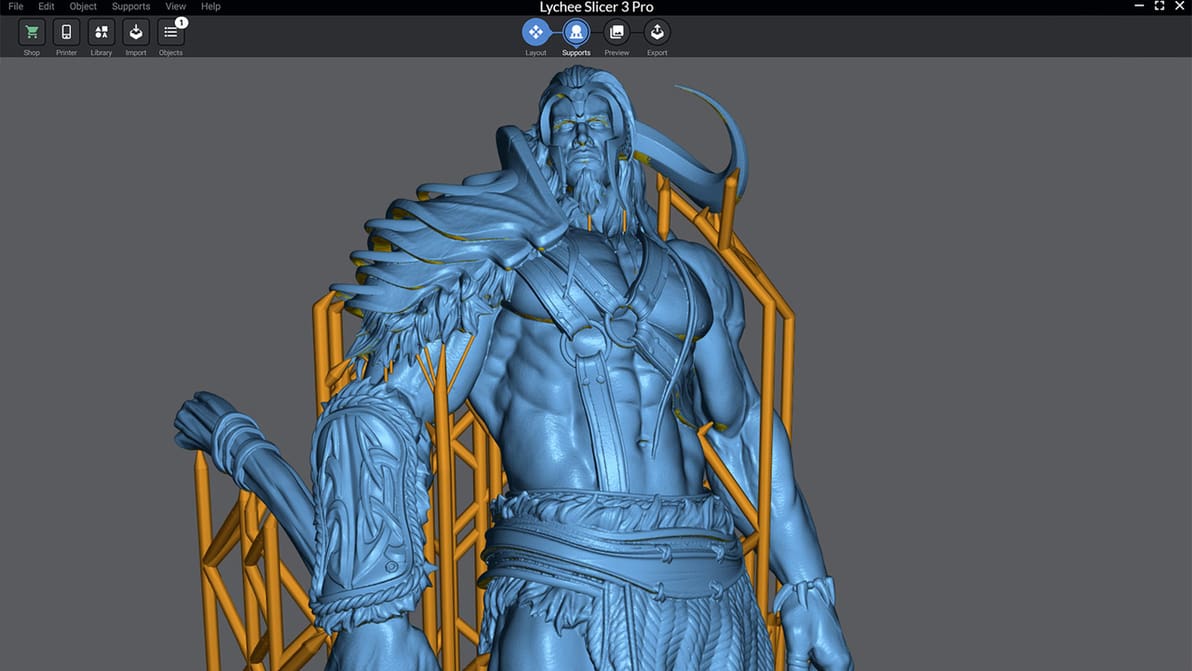Image resolution: width=1192 pixels, height=671 pixels.
Task: Switch to the Preview step
Action: (617, 32)
